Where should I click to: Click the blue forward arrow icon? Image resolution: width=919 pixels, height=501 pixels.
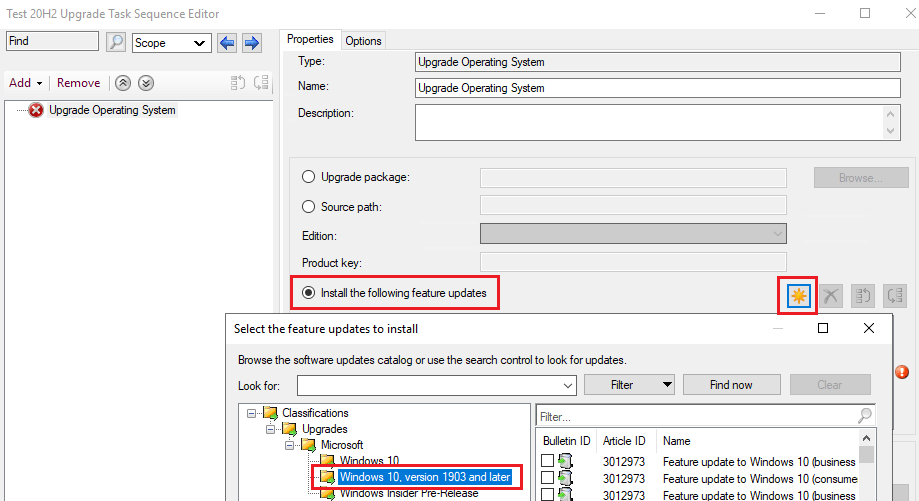pyautogui.click(x=250, y=42)
